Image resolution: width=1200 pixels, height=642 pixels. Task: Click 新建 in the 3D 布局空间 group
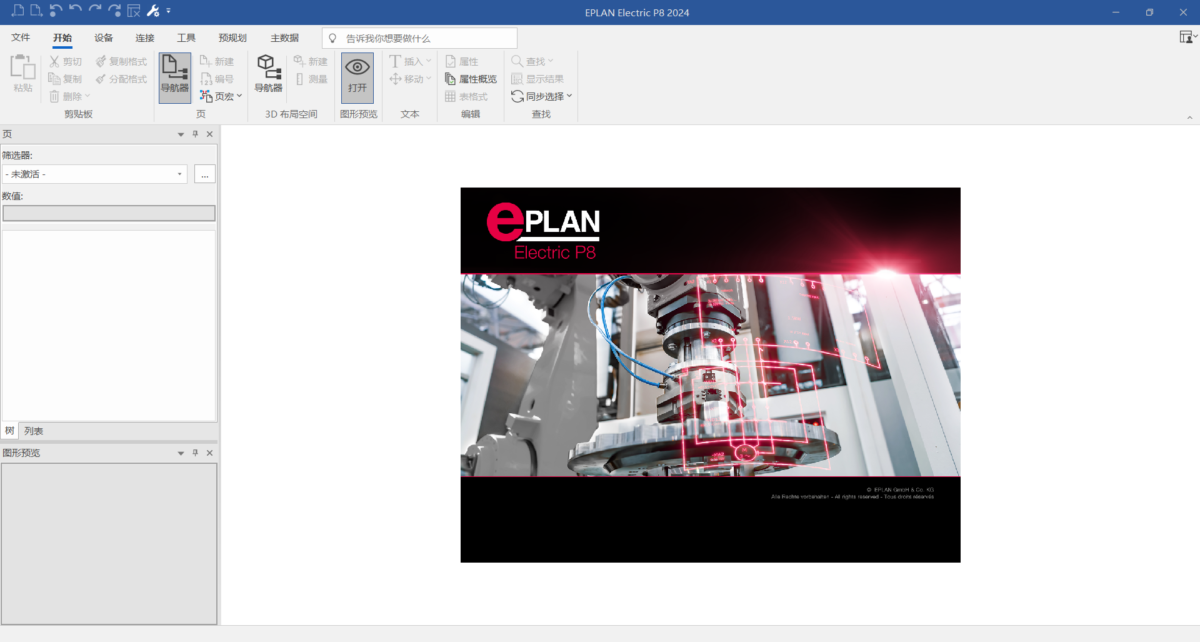(310, 62)
